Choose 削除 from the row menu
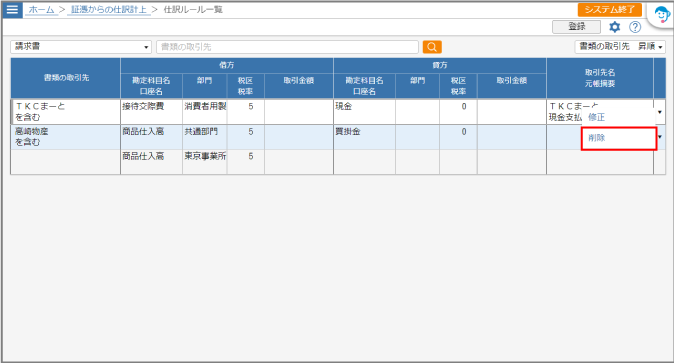This screenshot has height=363, width=674. [x=619, y=138]
